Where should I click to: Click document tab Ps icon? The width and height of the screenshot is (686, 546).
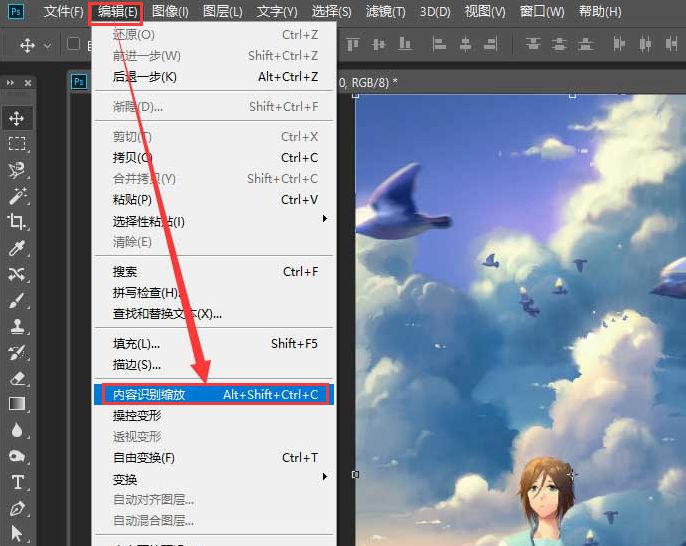[x=79, y=82]
